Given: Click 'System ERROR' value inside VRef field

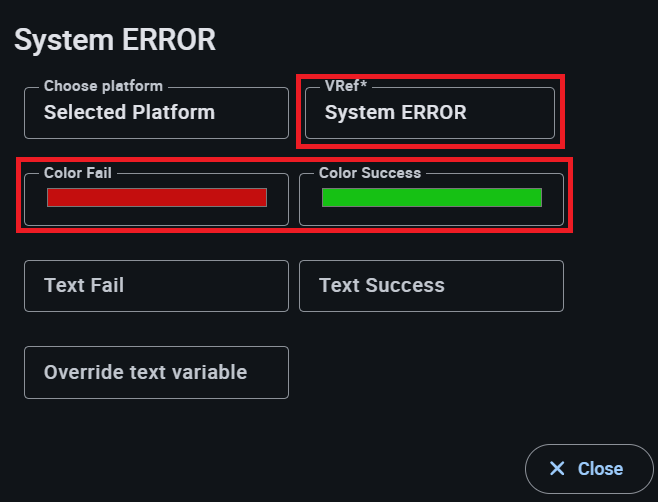Looking at the screenshot, I should click(396, 113).
